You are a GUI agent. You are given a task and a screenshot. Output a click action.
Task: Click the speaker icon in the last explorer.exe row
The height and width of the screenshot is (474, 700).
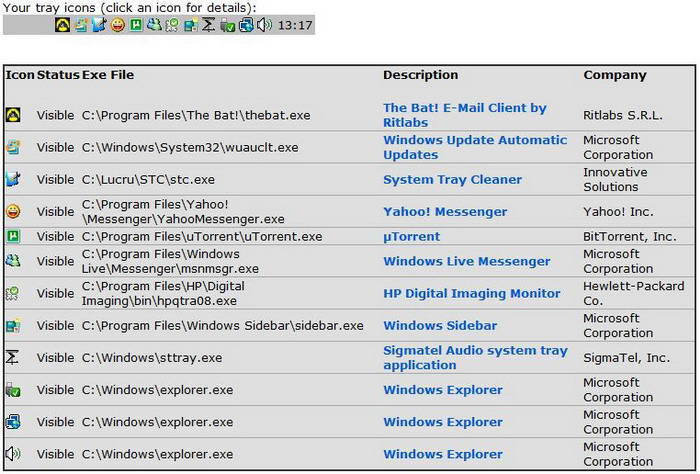[13, 454]
